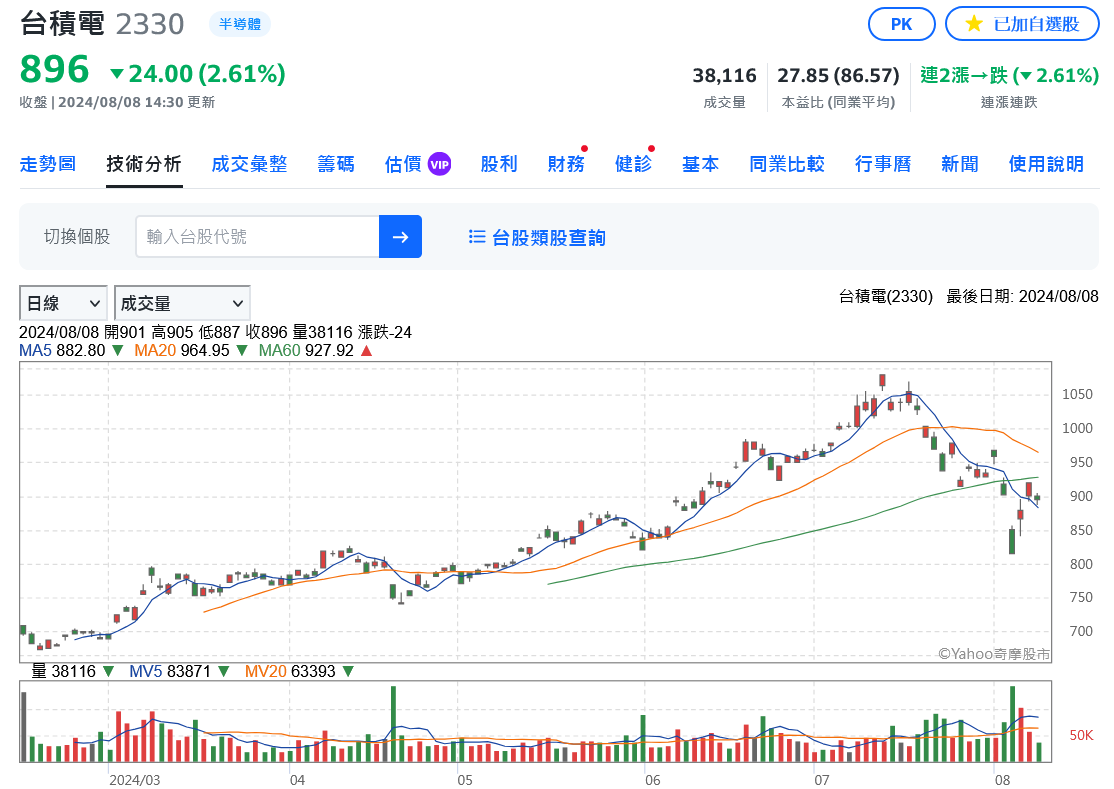Switch to the 股利 tab
Viewport: 1114px width, 789px height.
click(499, 164)
